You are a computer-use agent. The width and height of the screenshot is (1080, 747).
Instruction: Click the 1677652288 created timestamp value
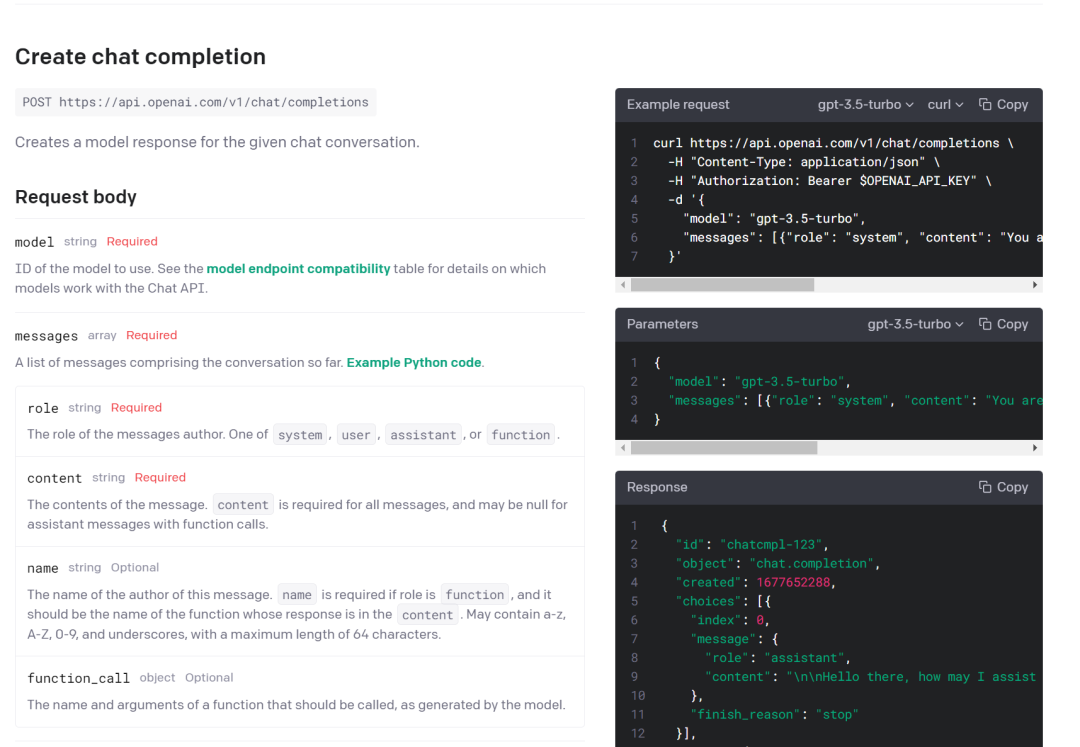793,582
